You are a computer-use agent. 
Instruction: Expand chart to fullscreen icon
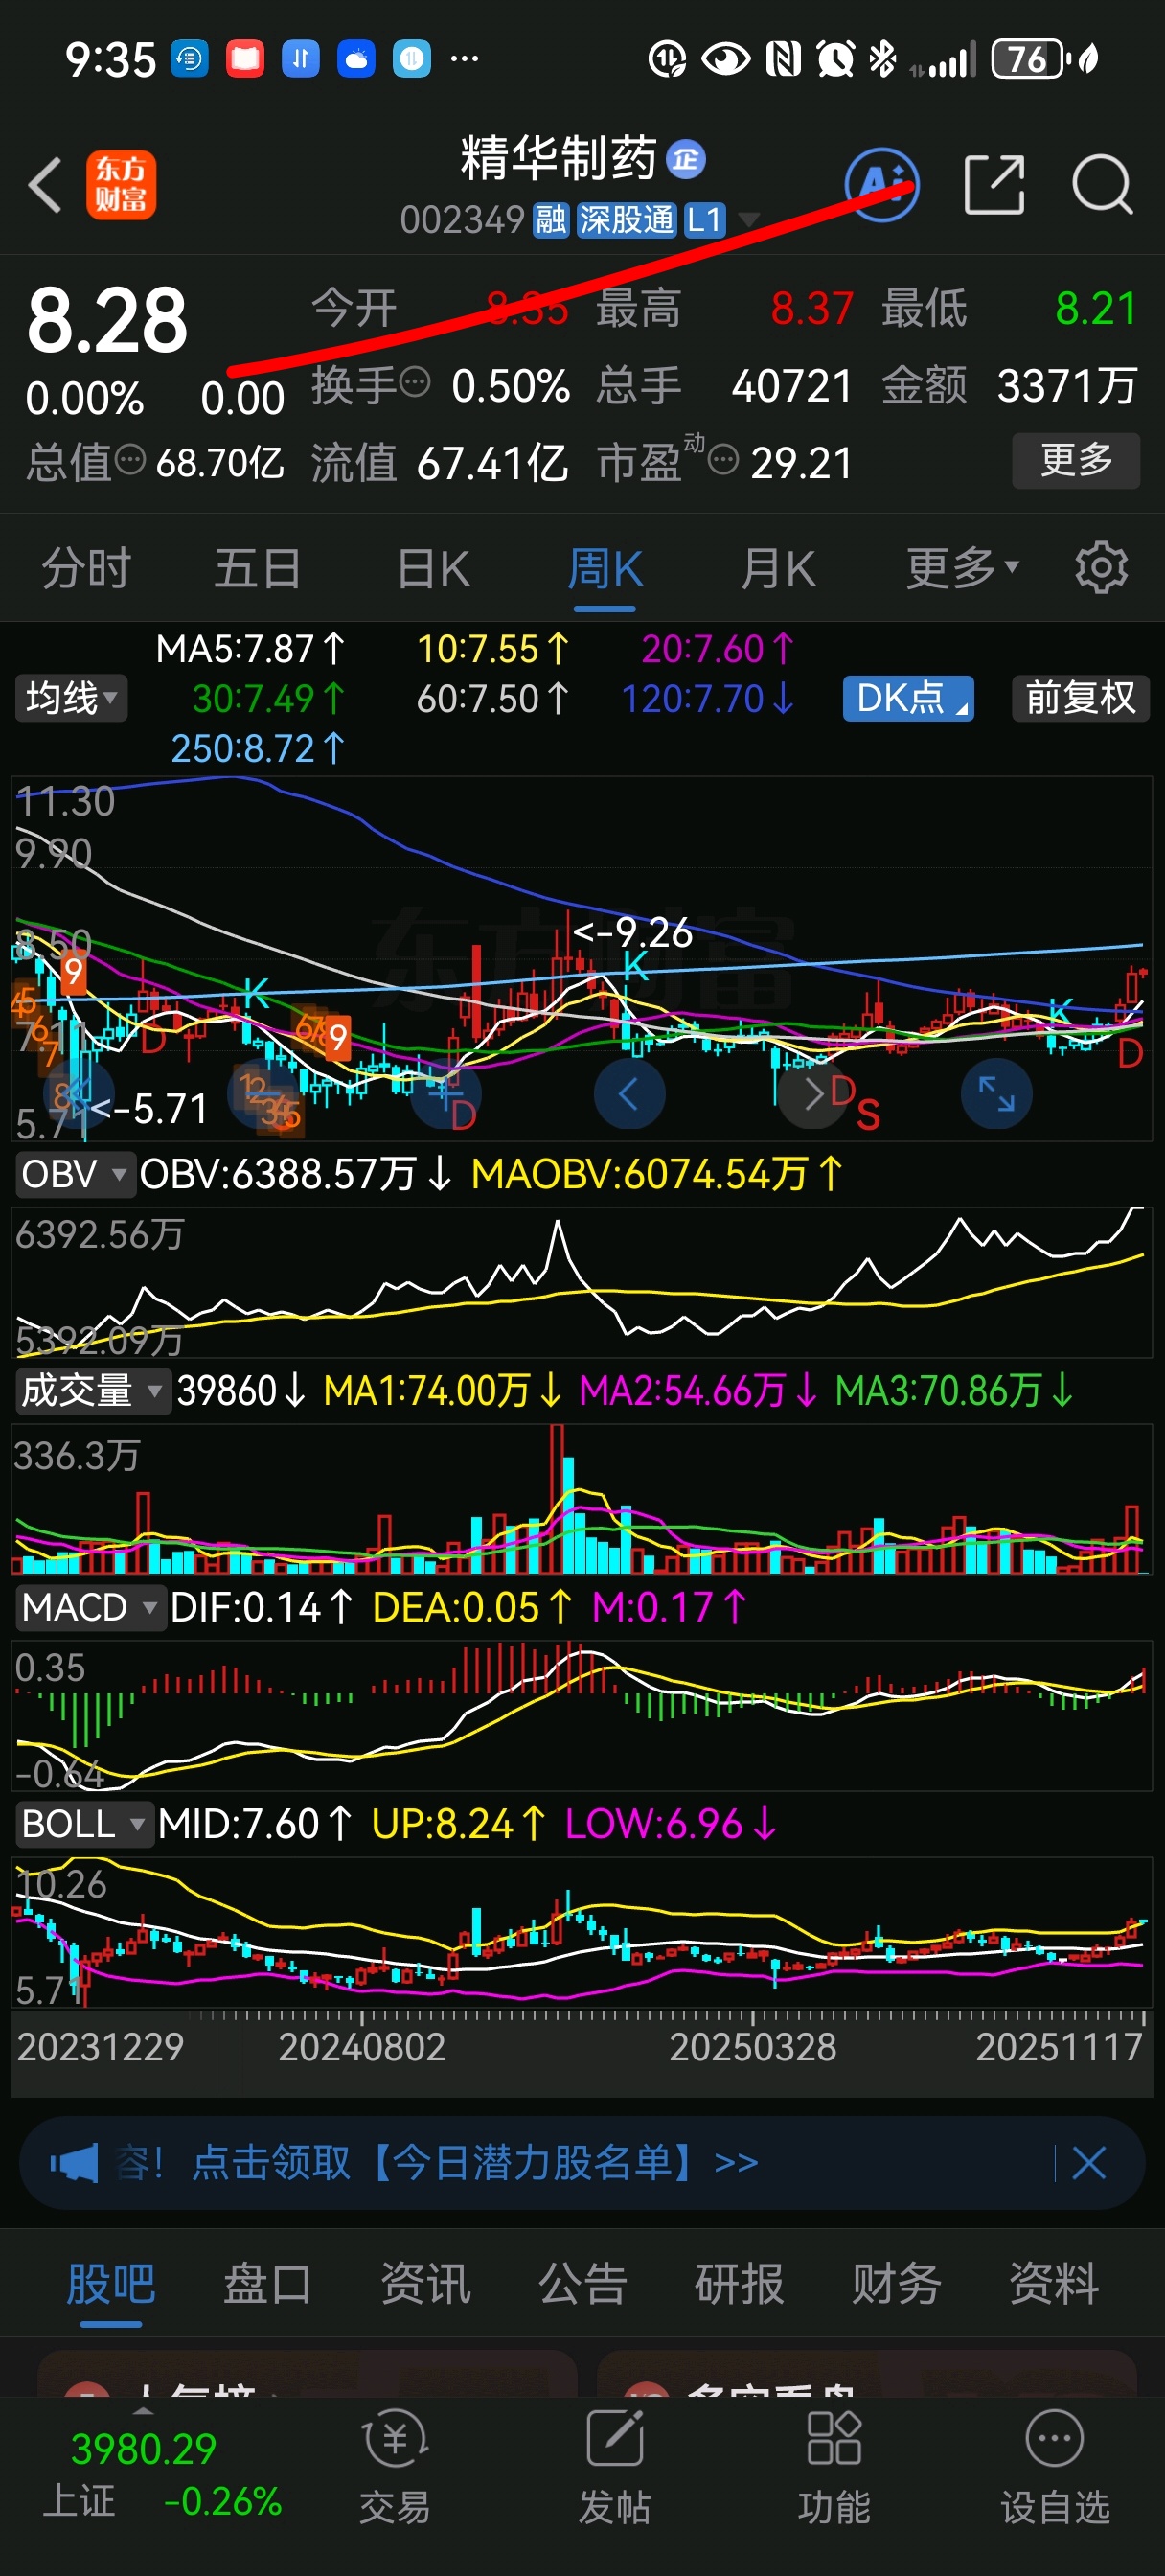[996, 1093]
